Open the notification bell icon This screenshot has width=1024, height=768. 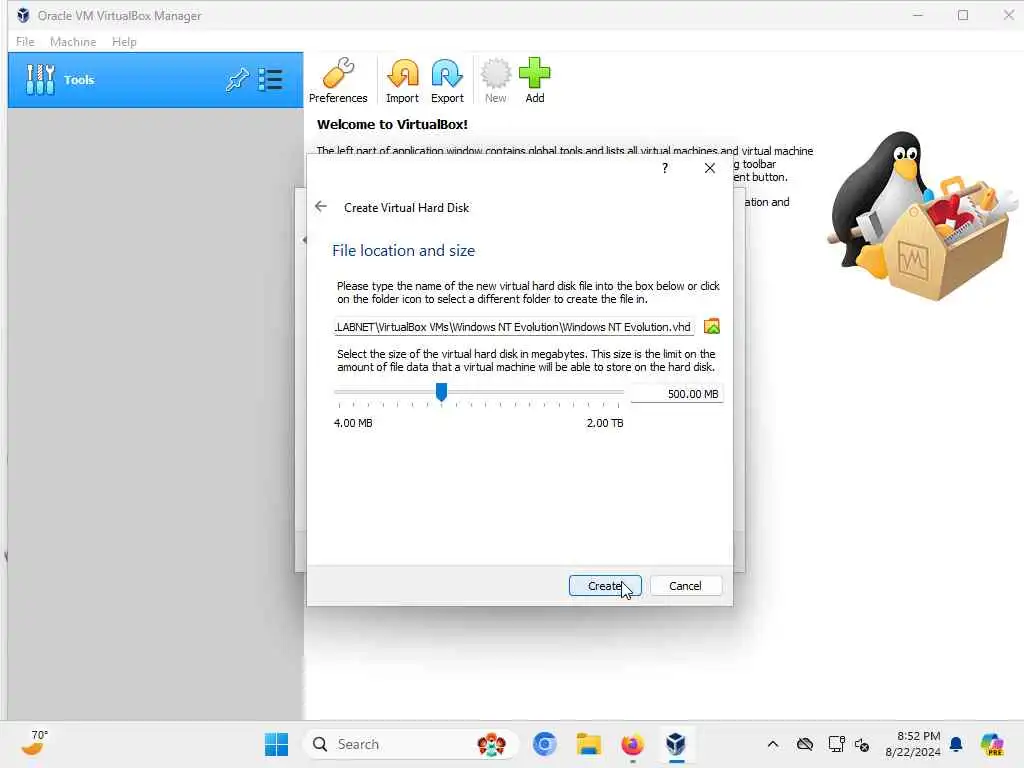[956, 744]
